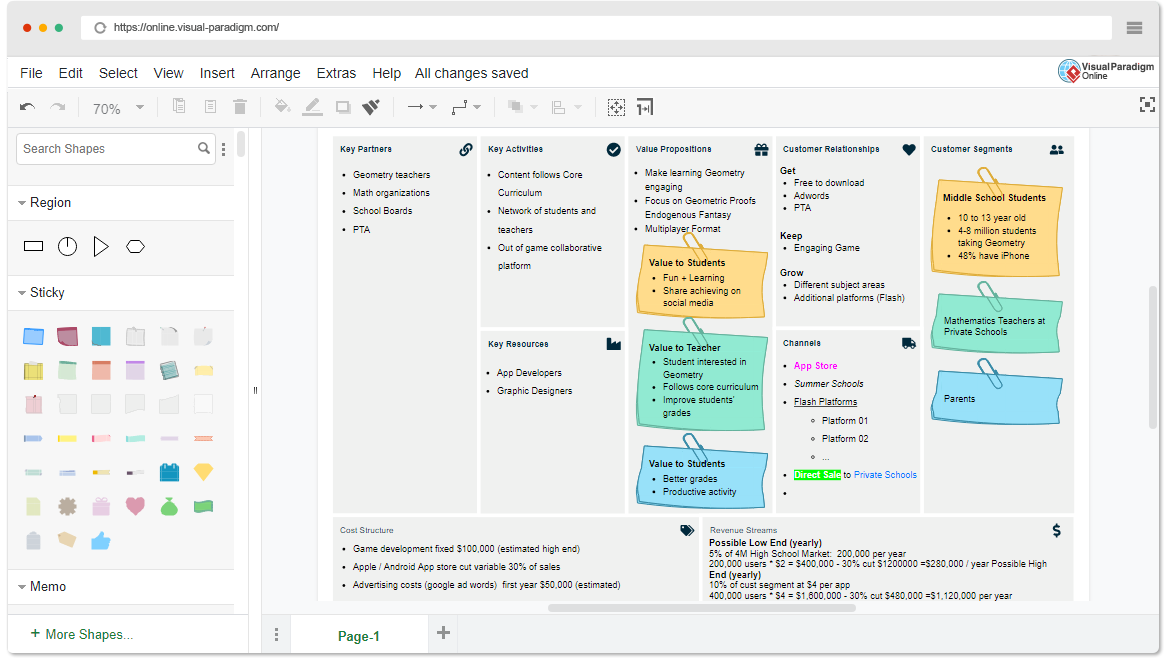
Task: Click the Redo arrow in toolbar
Action: click(57, 107)
